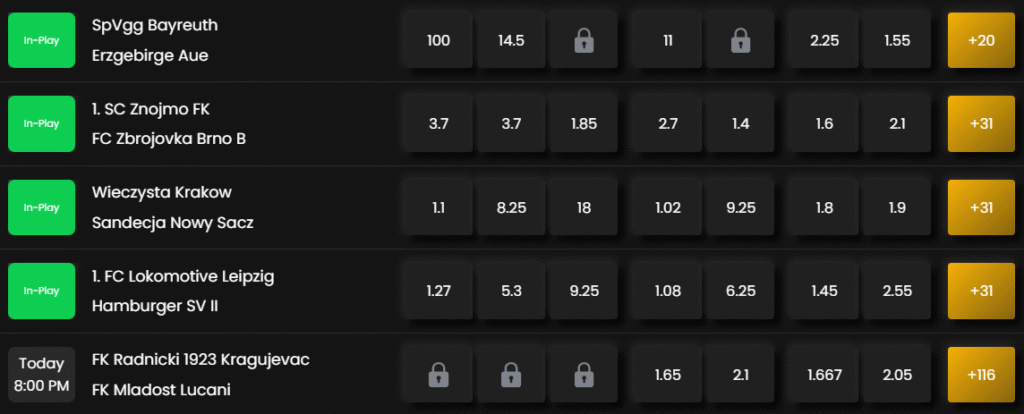Screen dimensions: 1024x414
Task: Click the In-Play badge for Znojmo FK
Action: point(41,124)
